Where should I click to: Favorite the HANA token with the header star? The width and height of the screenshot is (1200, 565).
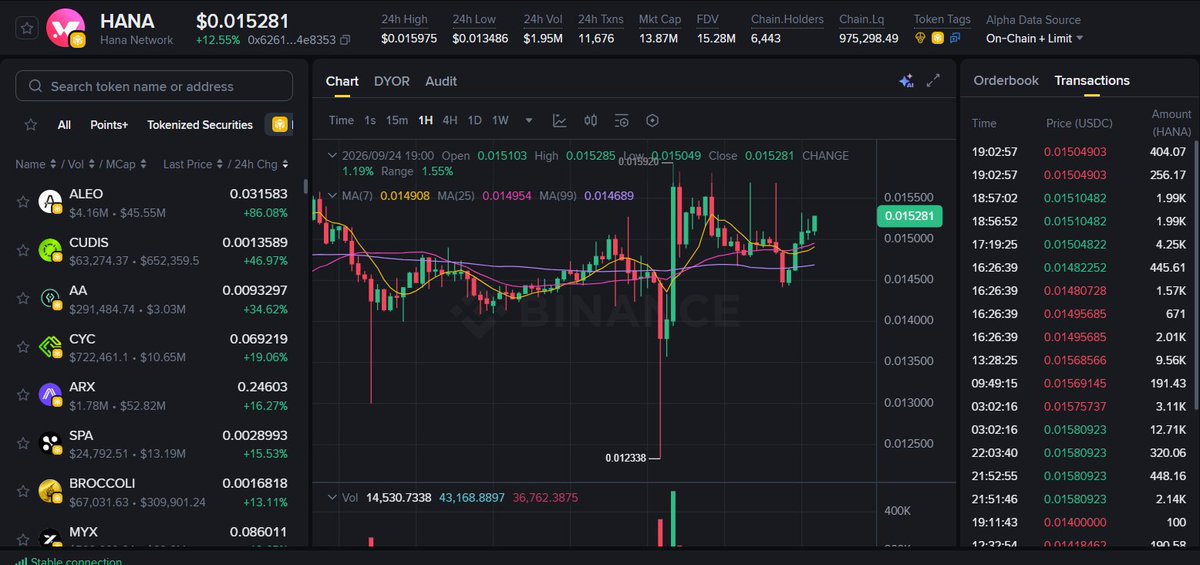pyautogui.click(x=27, y=28)
